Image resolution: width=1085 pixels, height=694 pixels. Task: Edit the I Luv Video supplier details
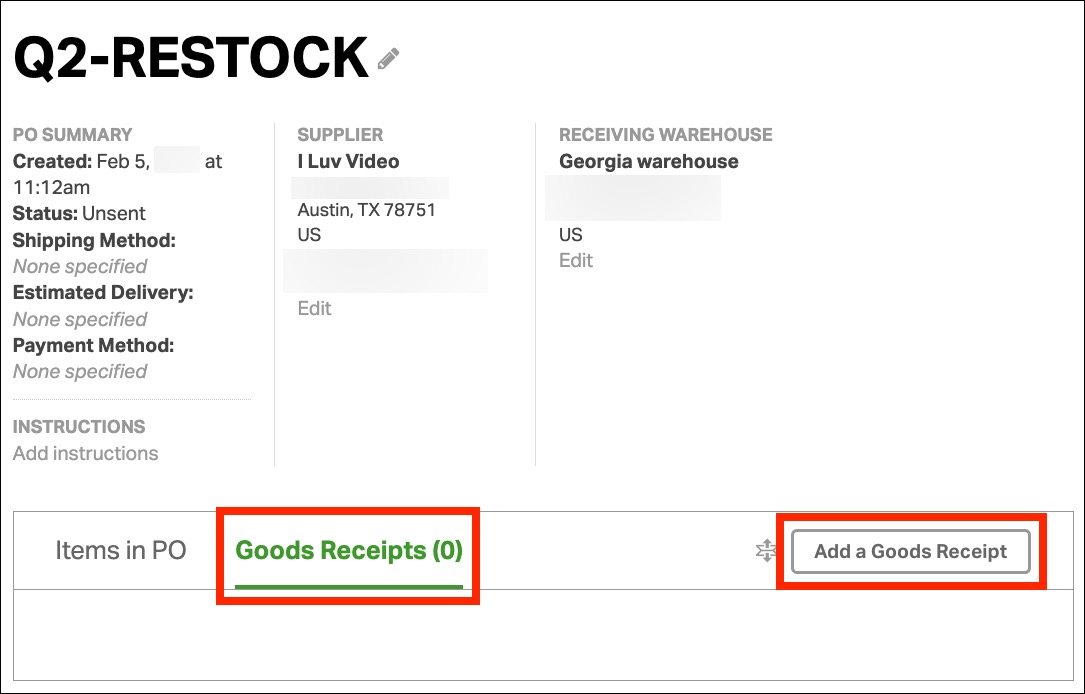pos(314,308)
